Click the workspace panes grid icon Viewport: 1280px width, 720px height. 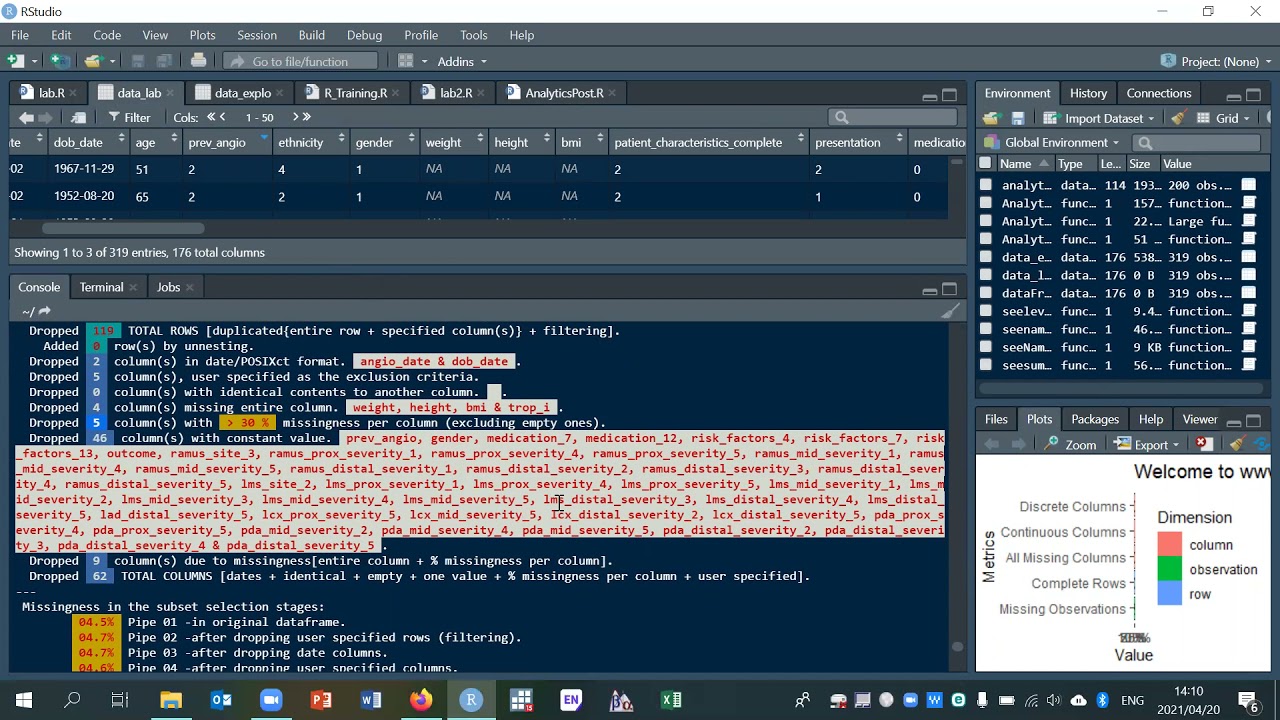pyautogui.click(x=405, y=61)
